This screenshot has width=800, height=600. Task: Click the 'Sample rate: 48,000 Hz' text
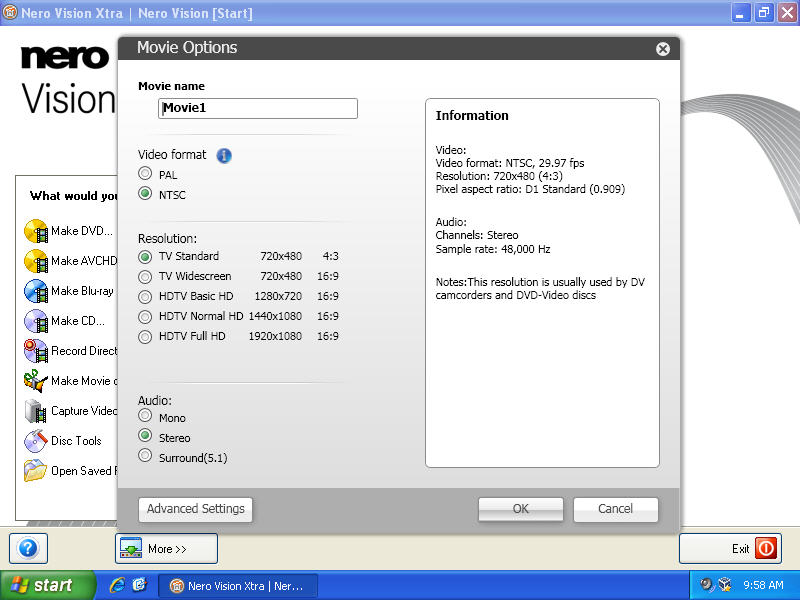(493, 249)
